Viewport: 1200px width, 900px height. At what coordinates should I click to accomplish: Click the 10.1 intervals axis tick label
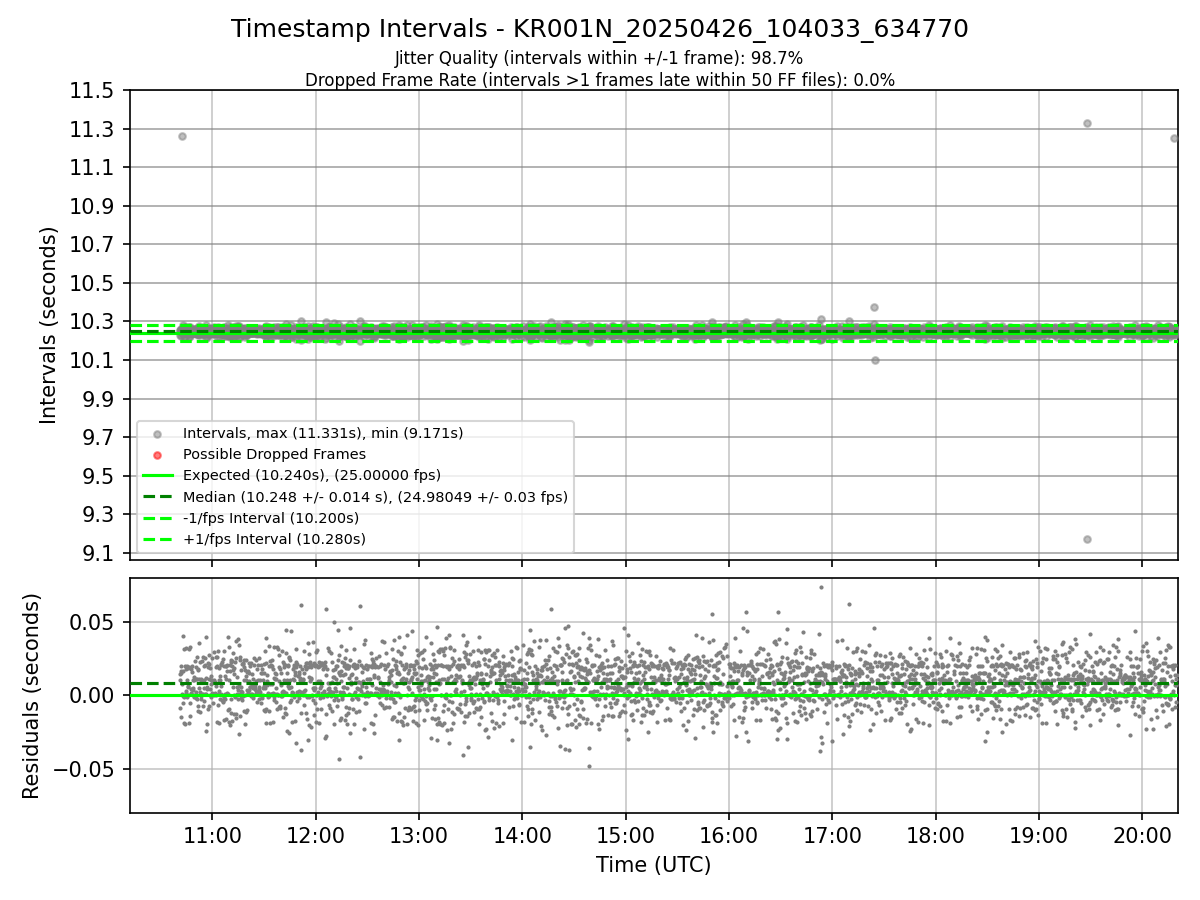coord(91,361)
